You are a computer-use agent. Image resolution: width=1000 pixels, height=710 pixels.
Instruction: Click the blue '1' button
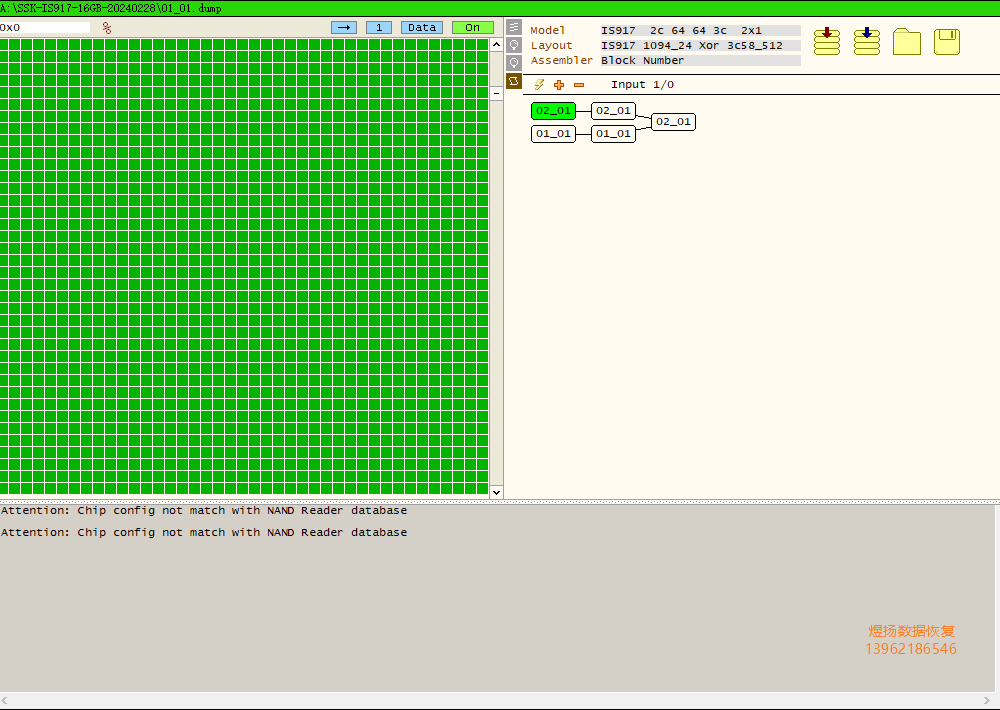click(379, 27)
